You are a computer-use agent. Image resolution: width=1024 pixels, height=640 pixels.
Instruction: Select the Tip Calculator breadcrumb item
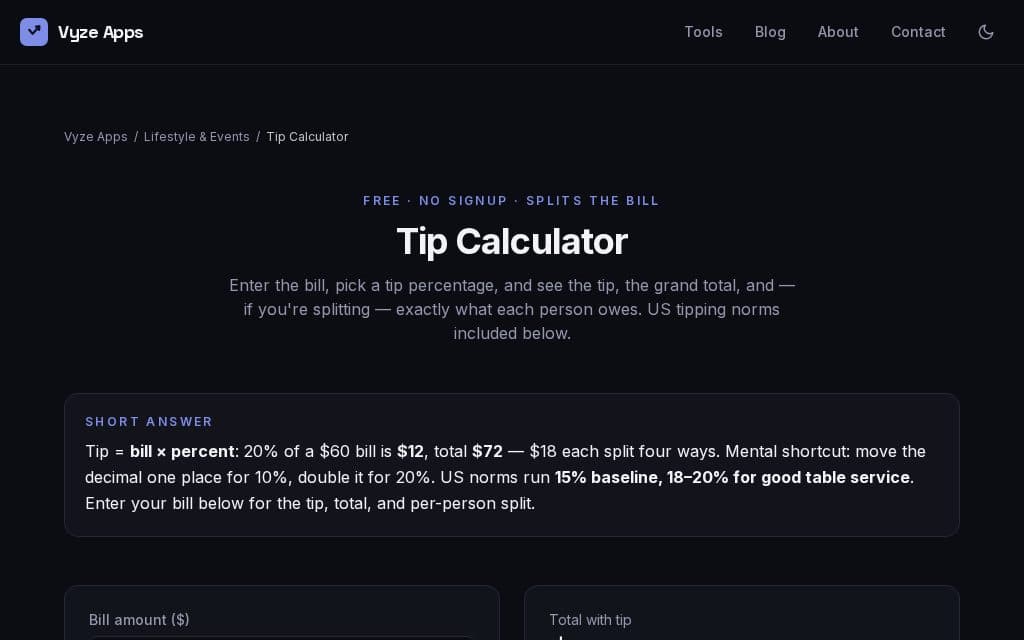(x=307, y=136)
